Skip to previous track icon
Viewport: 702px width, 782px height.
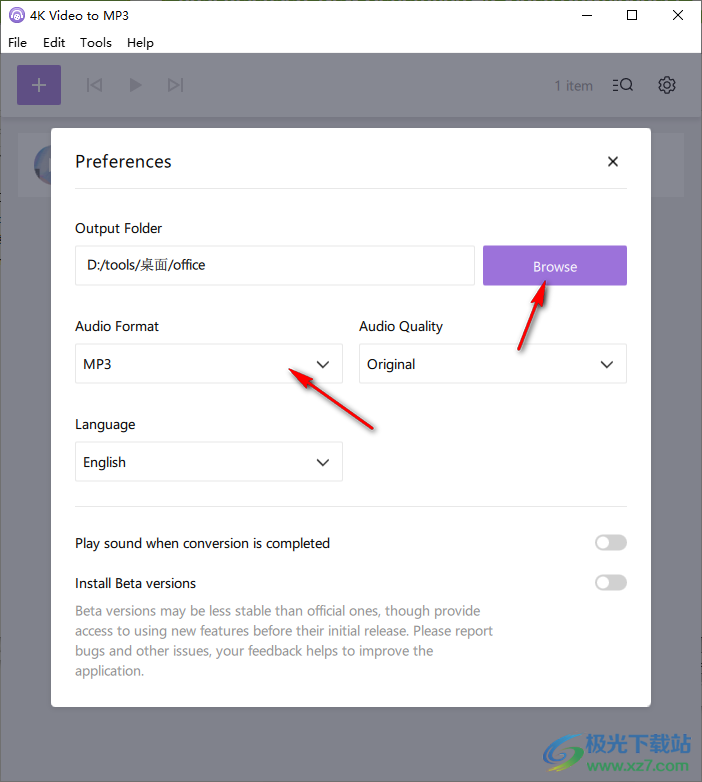(x=94, y=85)
